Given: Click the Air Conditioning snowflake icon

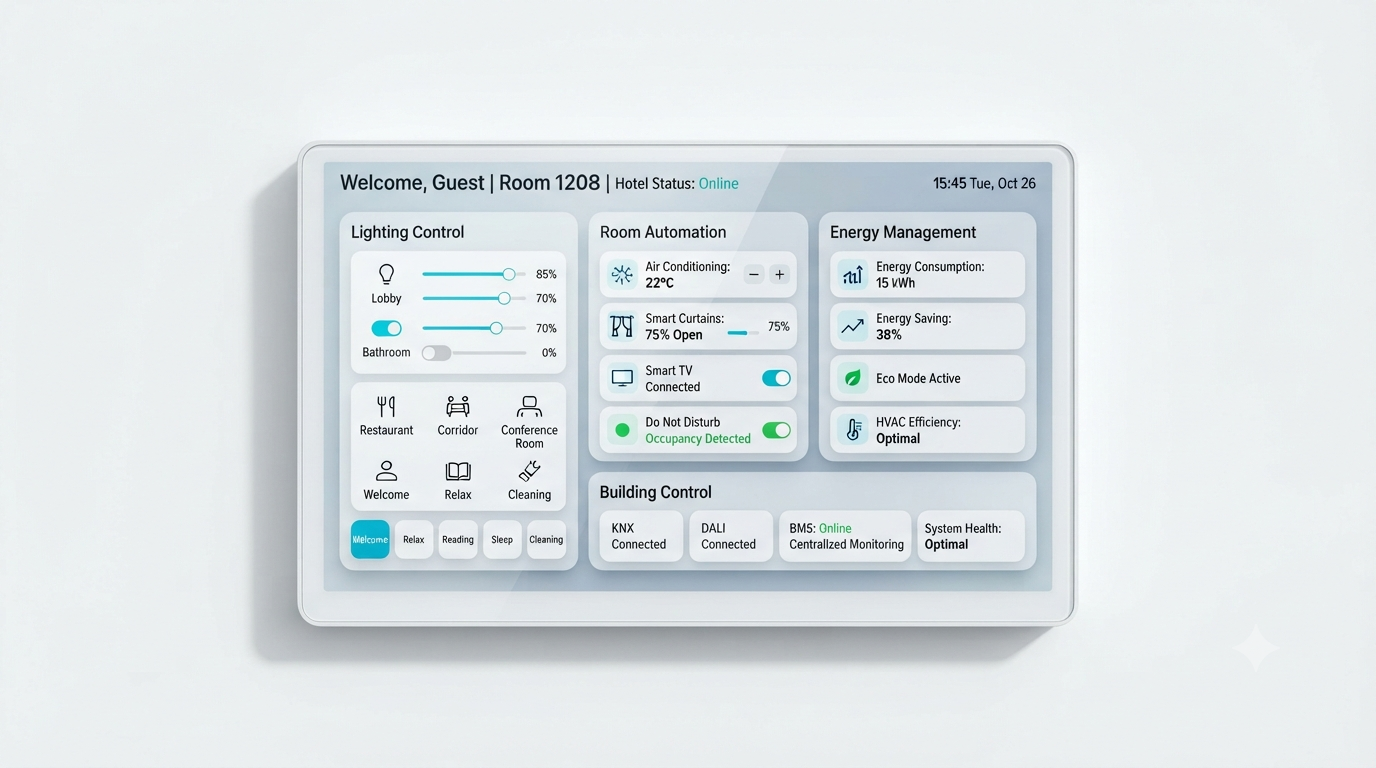Looking at the screenshot, I should click(622, 275).
